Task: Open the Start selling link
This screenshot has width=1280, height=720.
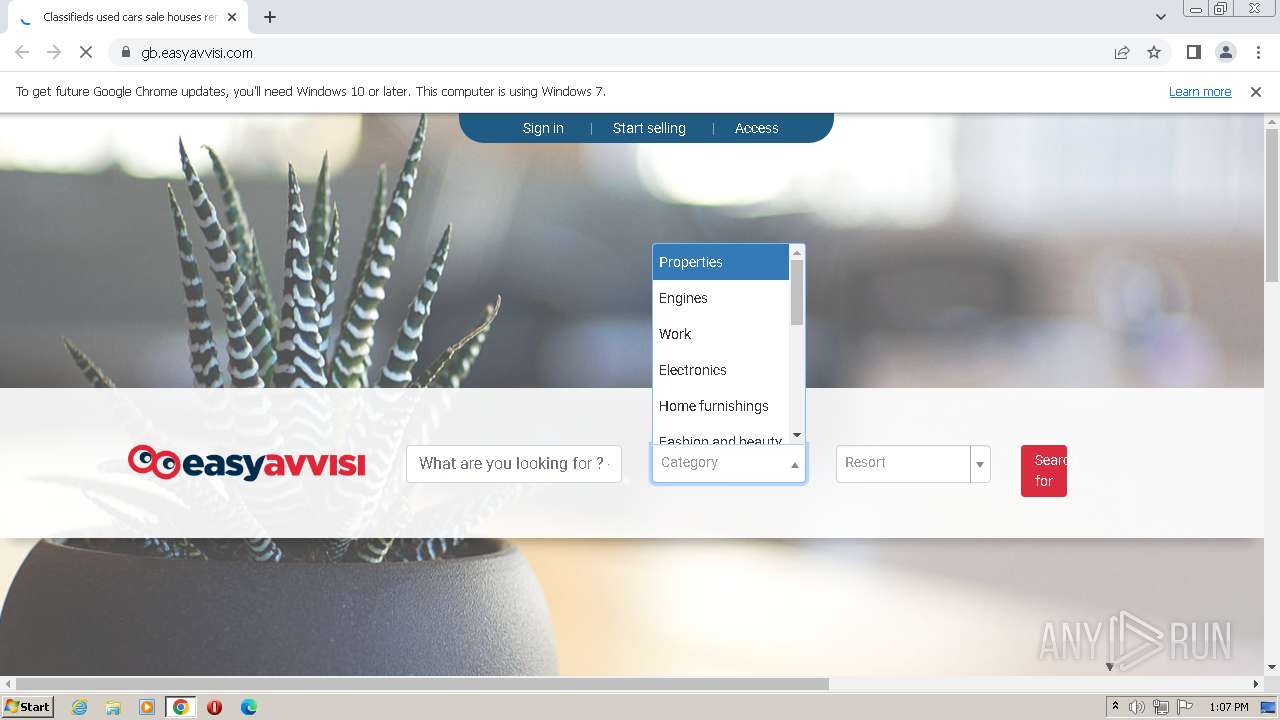Action: tap(649, 128)
